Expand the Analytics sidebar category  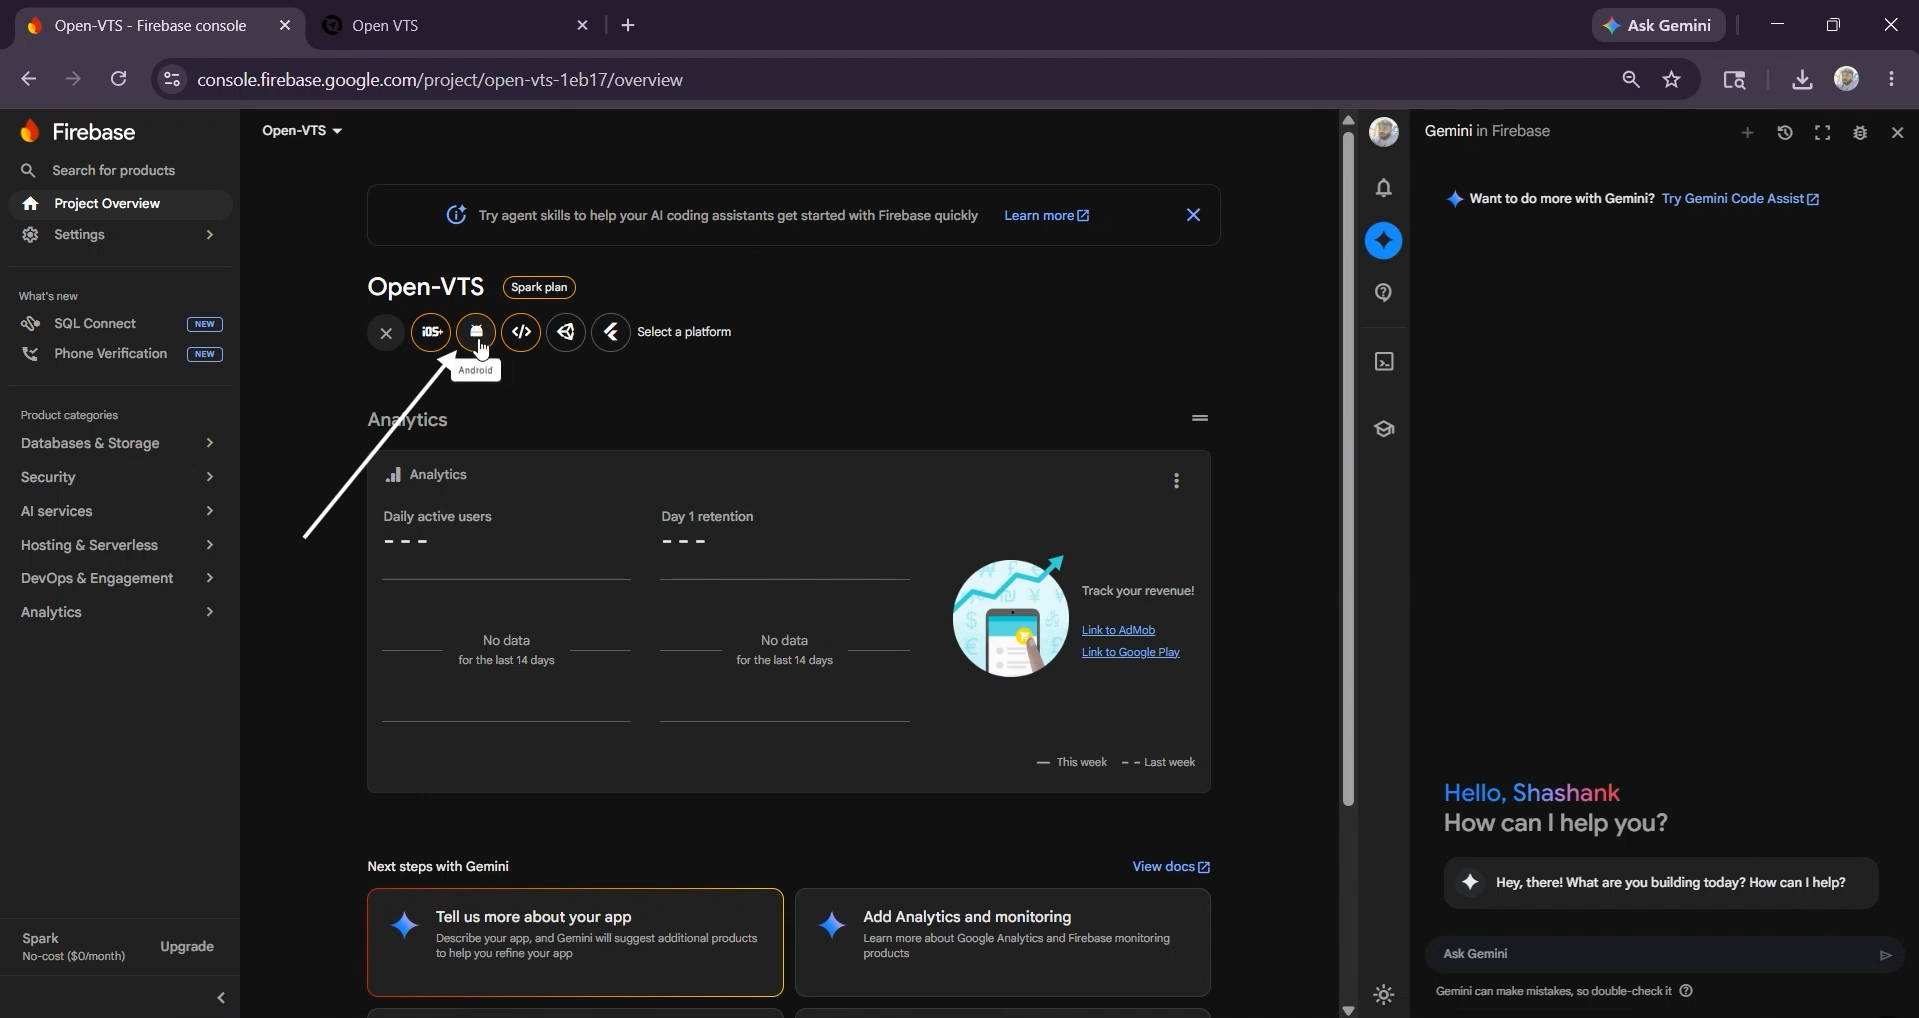click(x=118, y=613)
